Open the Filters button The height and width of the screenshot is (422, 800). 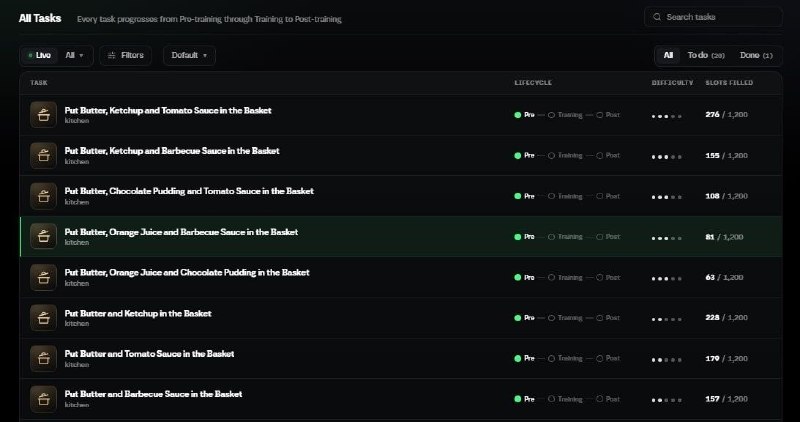[126, 55]
